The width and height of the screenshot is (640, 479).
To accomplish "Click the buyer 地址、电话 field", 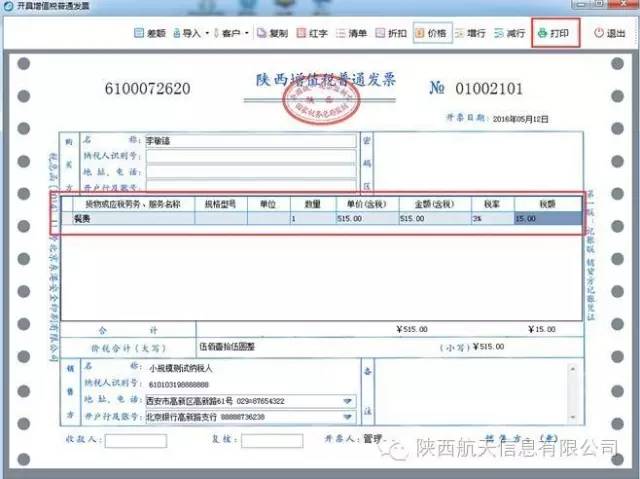I will [251, 172].
